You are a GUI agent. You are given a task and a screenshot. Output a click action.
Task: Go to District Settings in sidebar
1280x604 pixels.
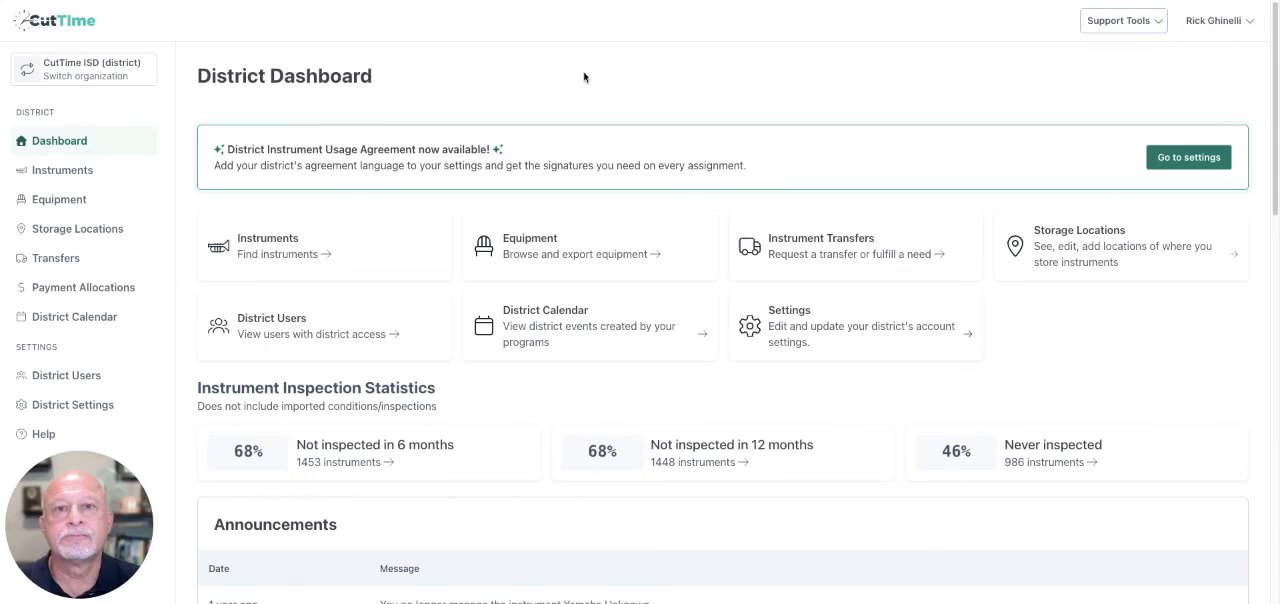(72, 405)
